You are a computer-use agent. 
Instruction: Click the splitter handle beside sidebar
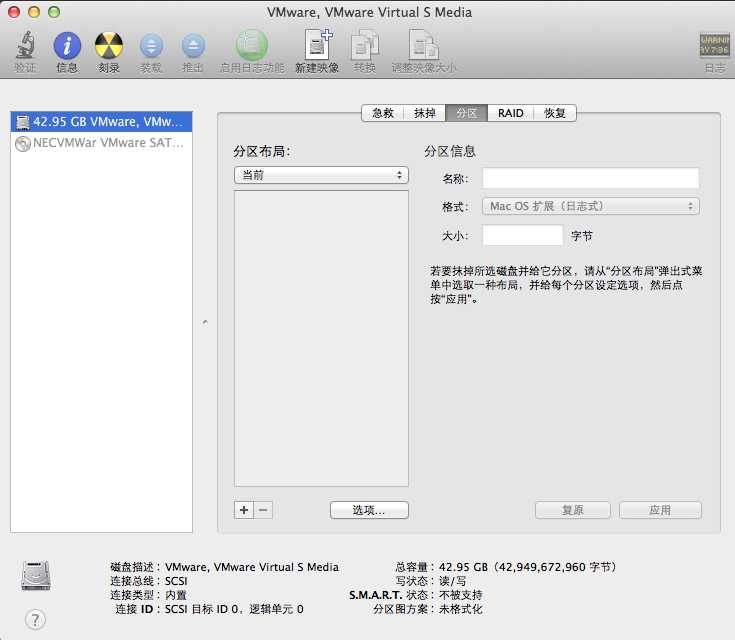coord(205,322)
